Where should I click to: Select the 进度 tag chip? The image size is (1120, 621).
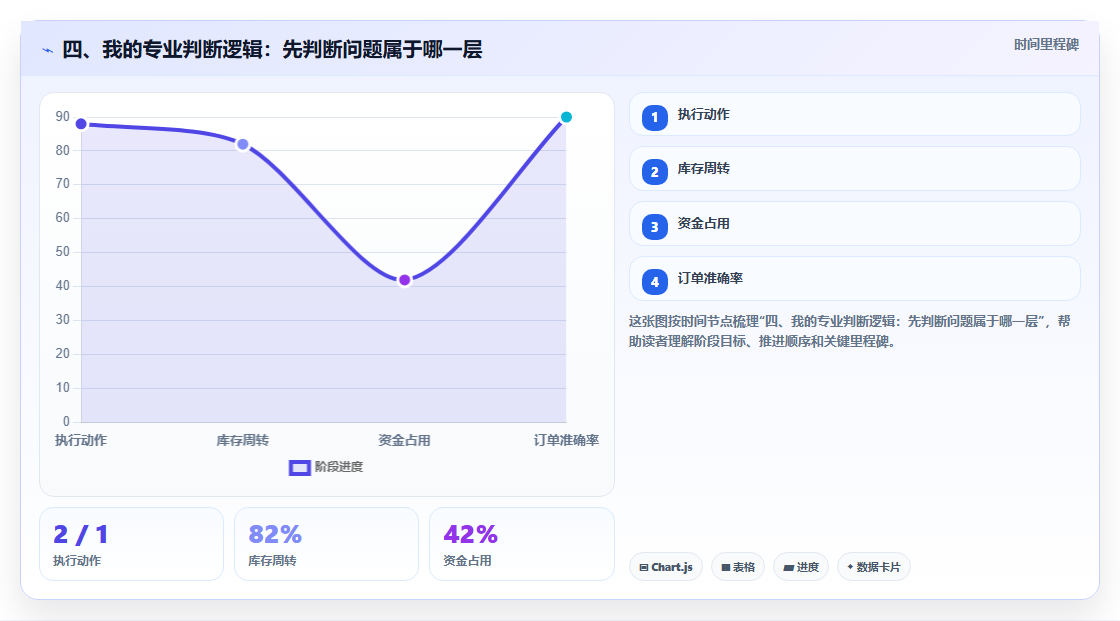pyautogui.click(x=801, y=567)
